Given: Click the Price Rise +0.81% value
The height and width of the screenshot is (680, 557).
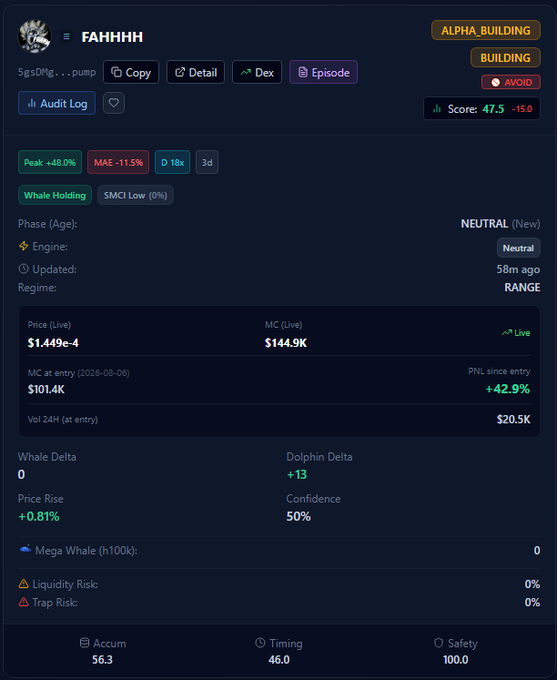Looking at the screenshot, I should 39,517.
